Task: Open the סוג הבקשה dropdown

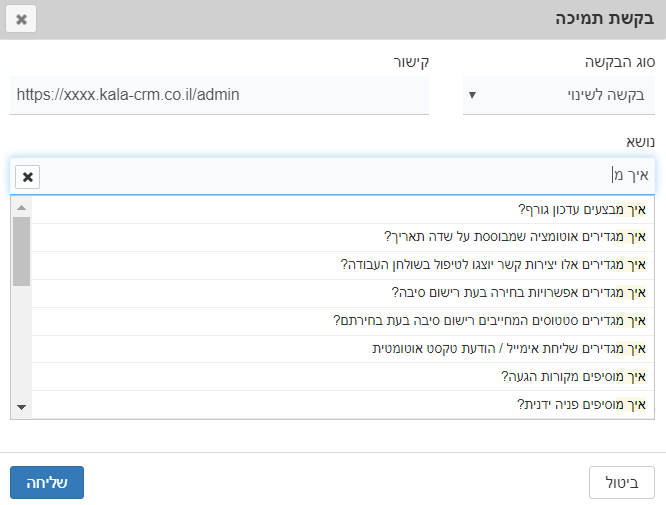Action: [559, 95]
